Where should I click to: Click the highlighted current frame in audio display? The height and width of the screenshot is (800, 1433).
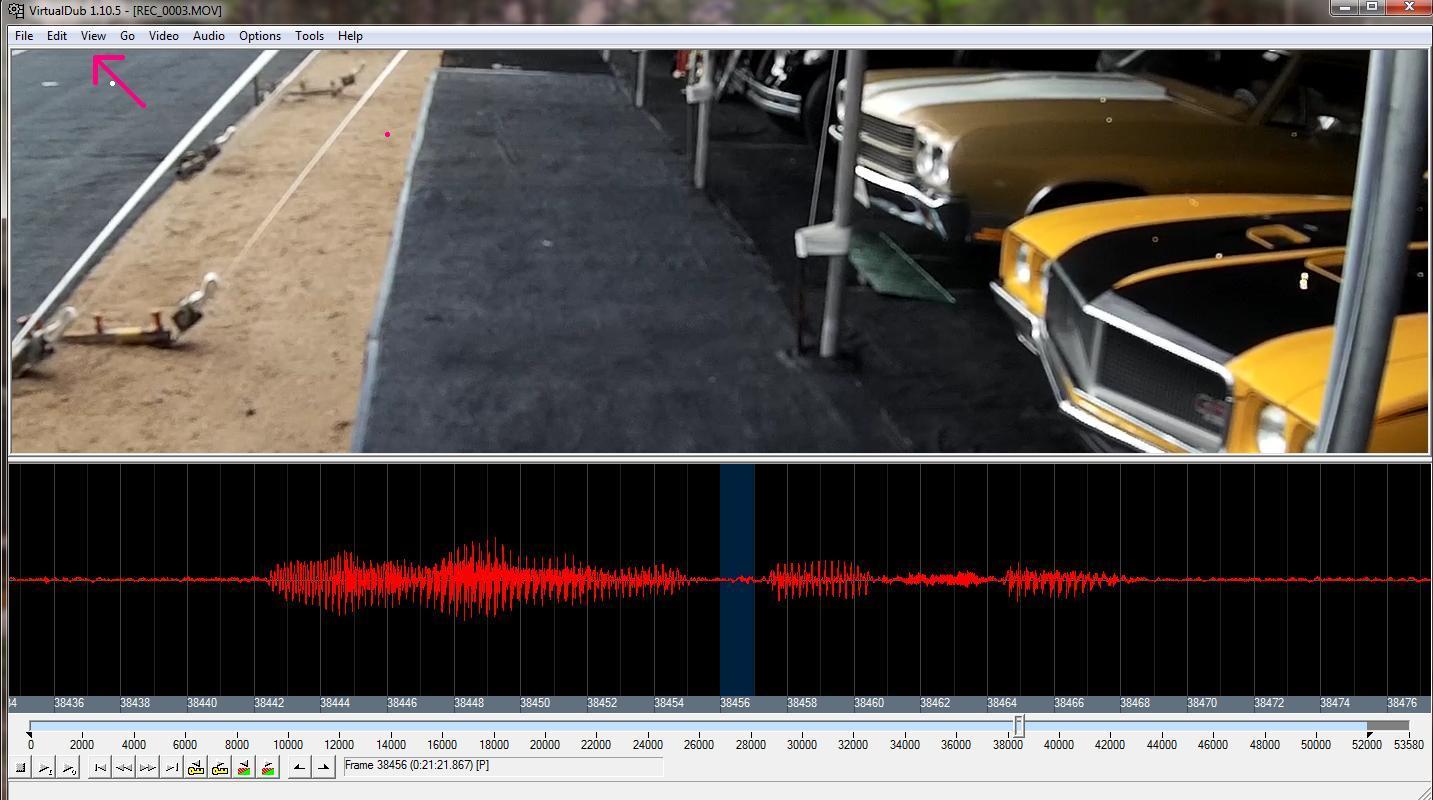pos(737,580)
